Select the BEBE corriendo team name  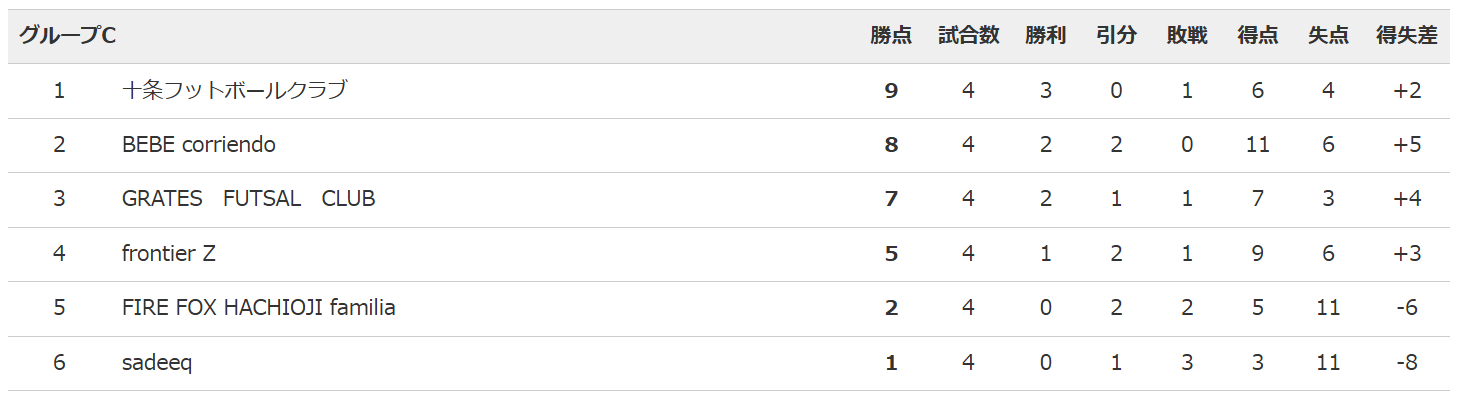(x=199, y=145)
